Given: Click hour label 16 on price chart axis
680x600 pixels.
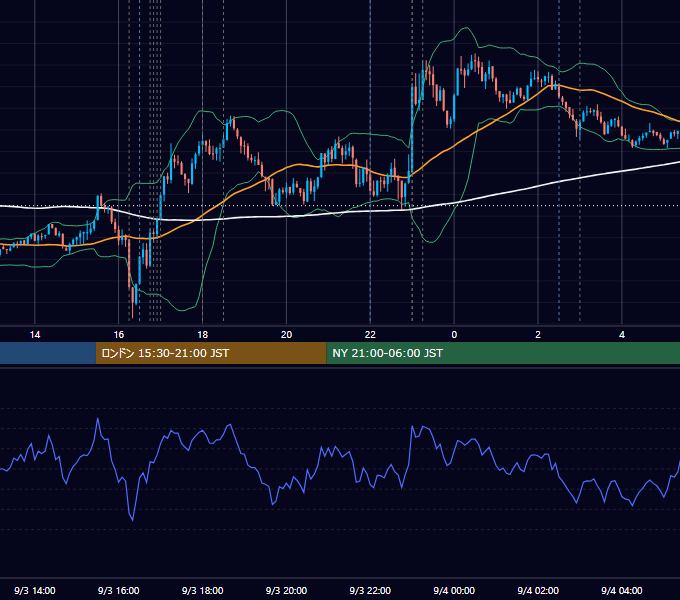Looking at the screenshot, I should (x=118, y=335).
